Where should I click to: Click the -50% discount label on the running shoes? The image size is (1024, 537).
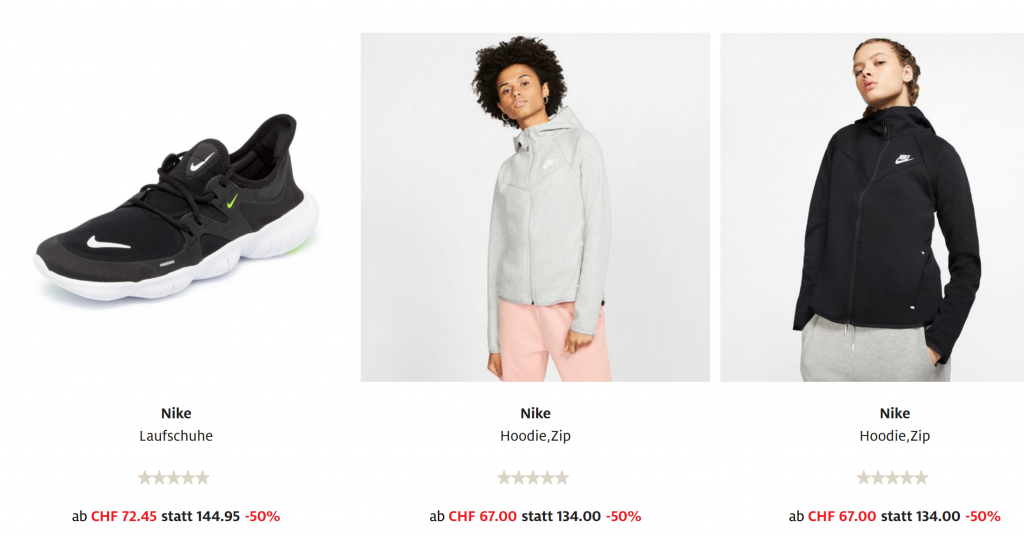tap(262, 516)
